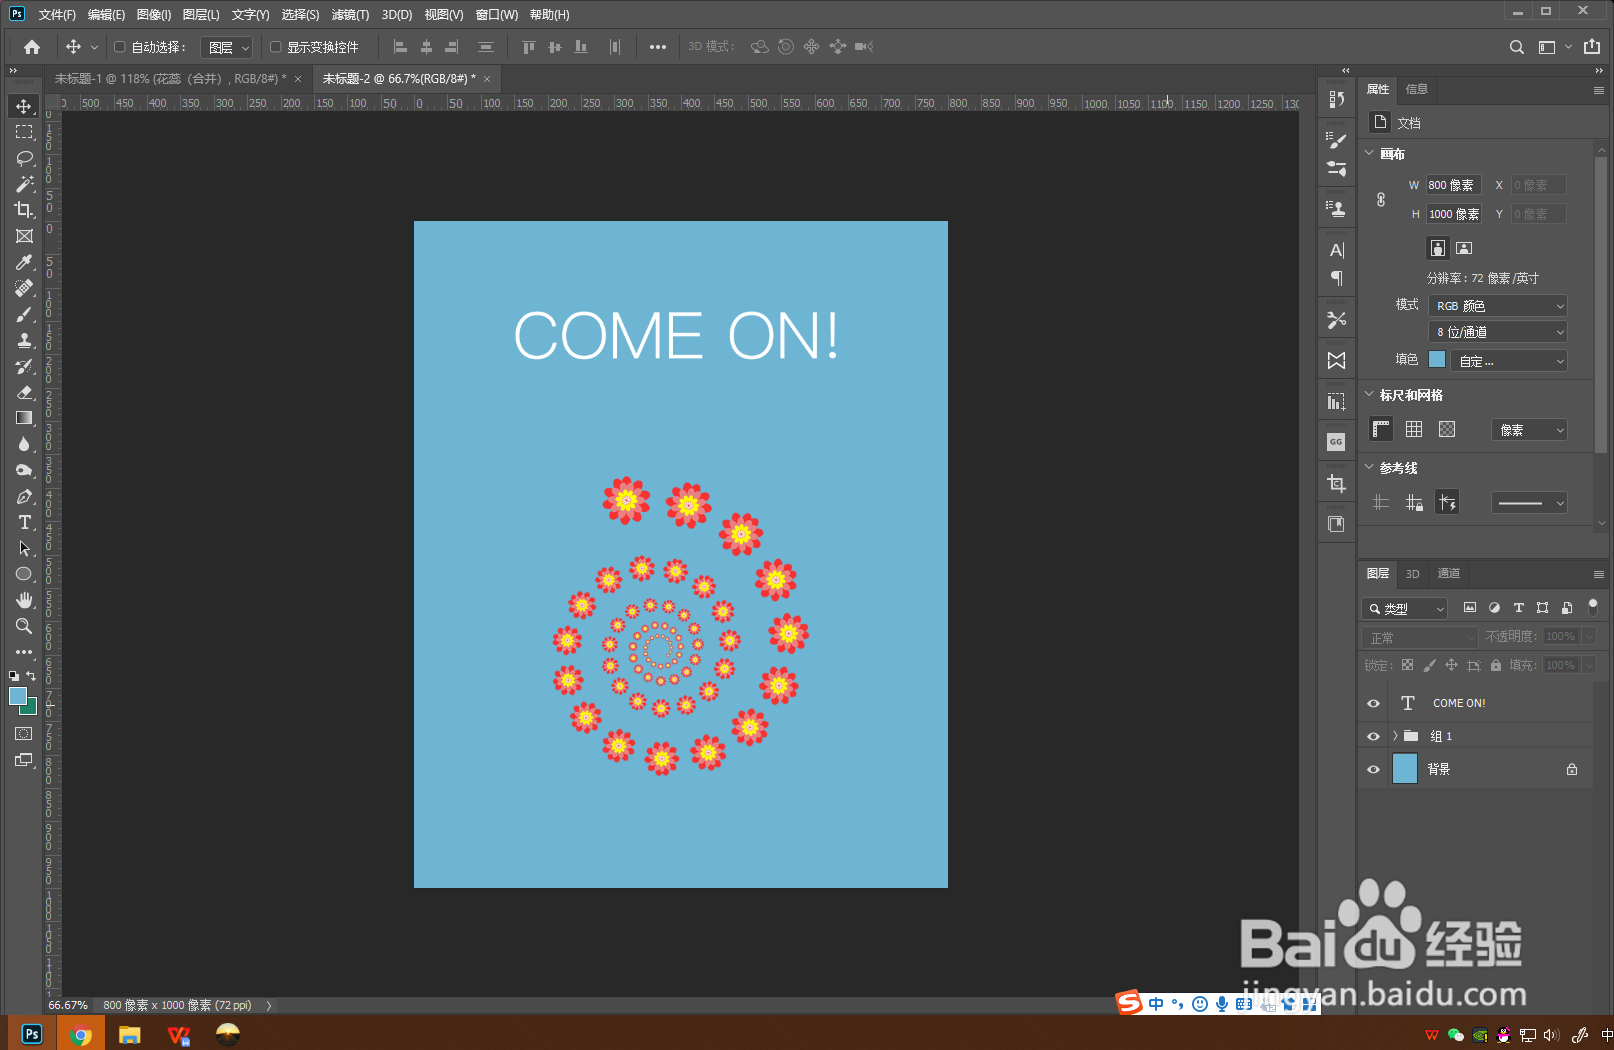Screen dimensions: 1614x1050
Task: Open the Layers panel flyout menu
Action: (x=1599, y=574)
